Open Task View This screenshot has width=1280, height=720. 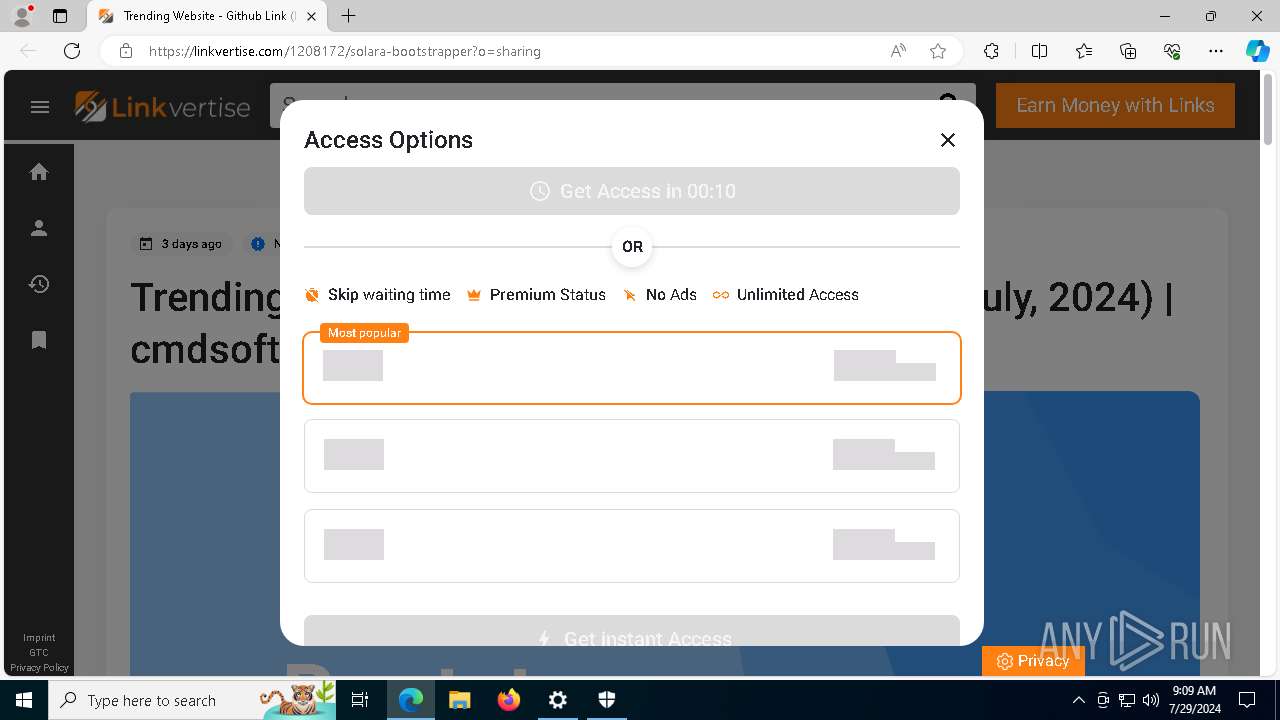360,700
